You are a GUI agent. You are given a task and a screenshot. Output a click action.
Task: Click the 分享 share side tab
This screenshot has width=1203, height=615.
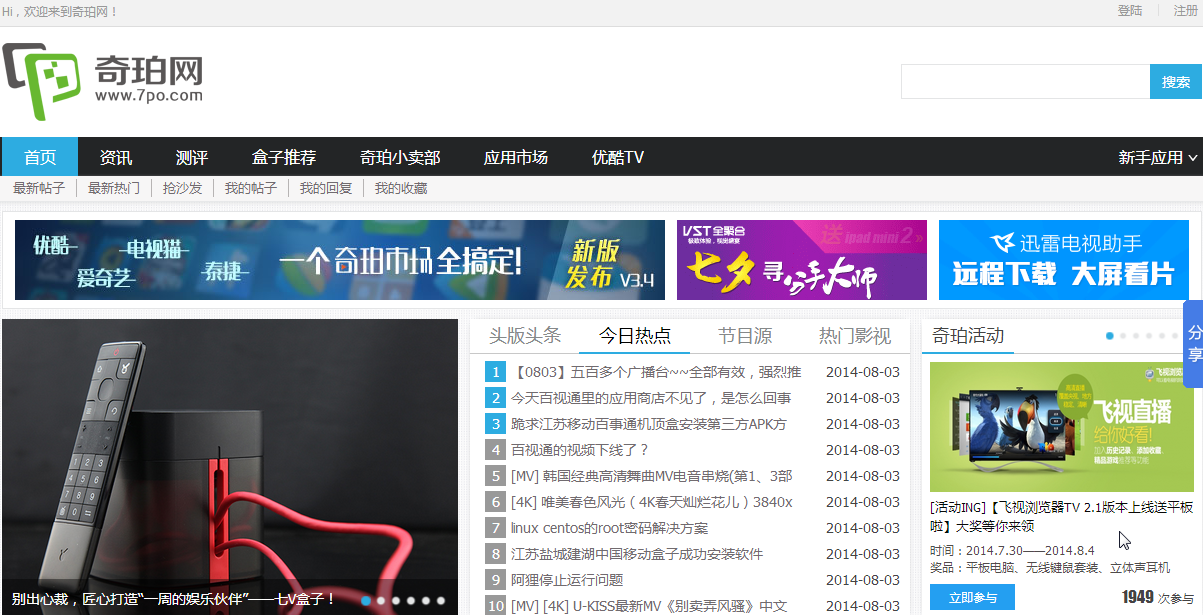coord(1194,343)
